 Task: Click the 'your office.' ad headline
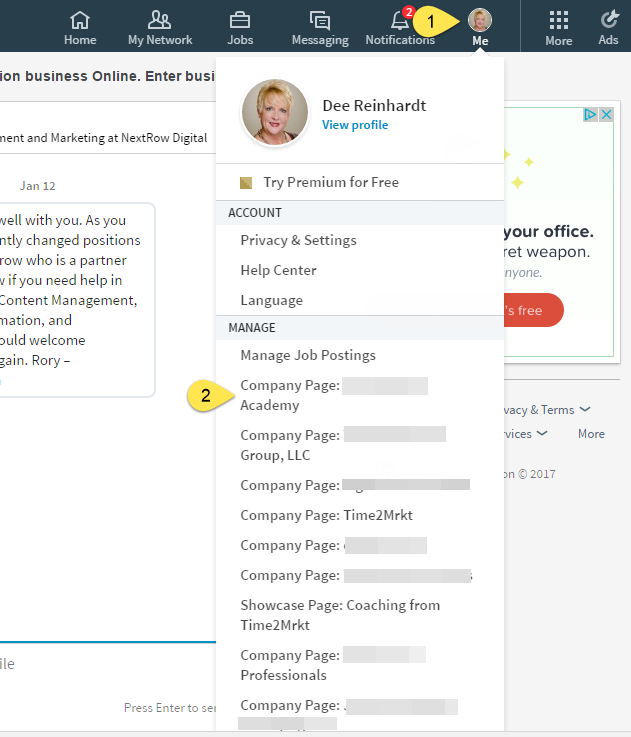pyautogui.click(x=549, y=231)
